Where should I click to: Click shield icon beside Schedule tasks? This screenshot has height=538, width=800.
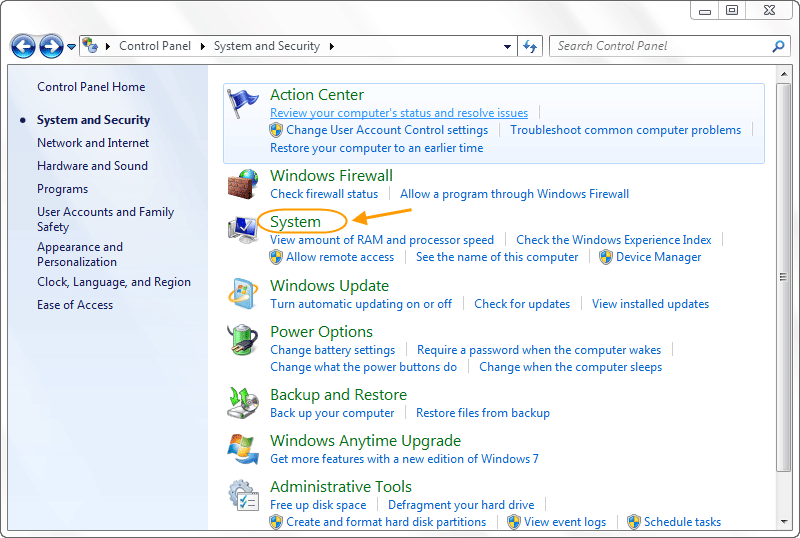[634, 522]
